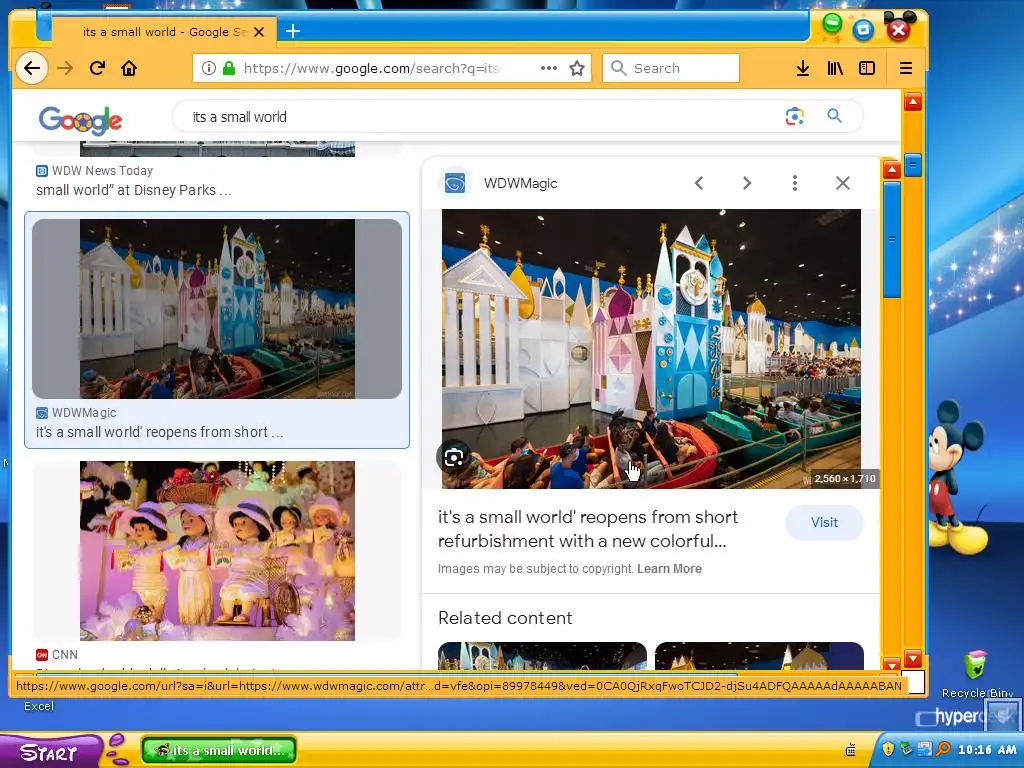Open the second related content thumbnail
The image size is (1024, 768).
coord(759,656)
